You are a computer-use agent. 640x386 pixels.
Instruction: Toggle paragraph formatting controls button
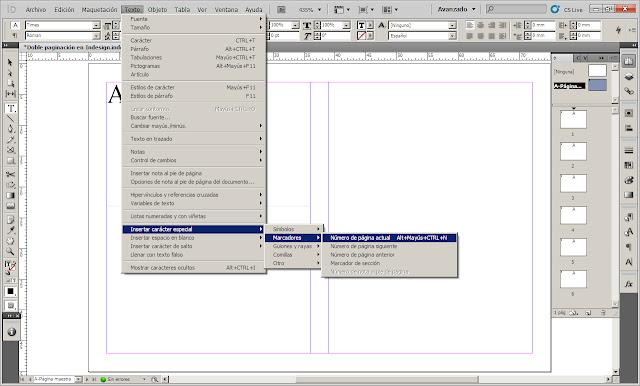pyautogui.click(x=15, y=35)
